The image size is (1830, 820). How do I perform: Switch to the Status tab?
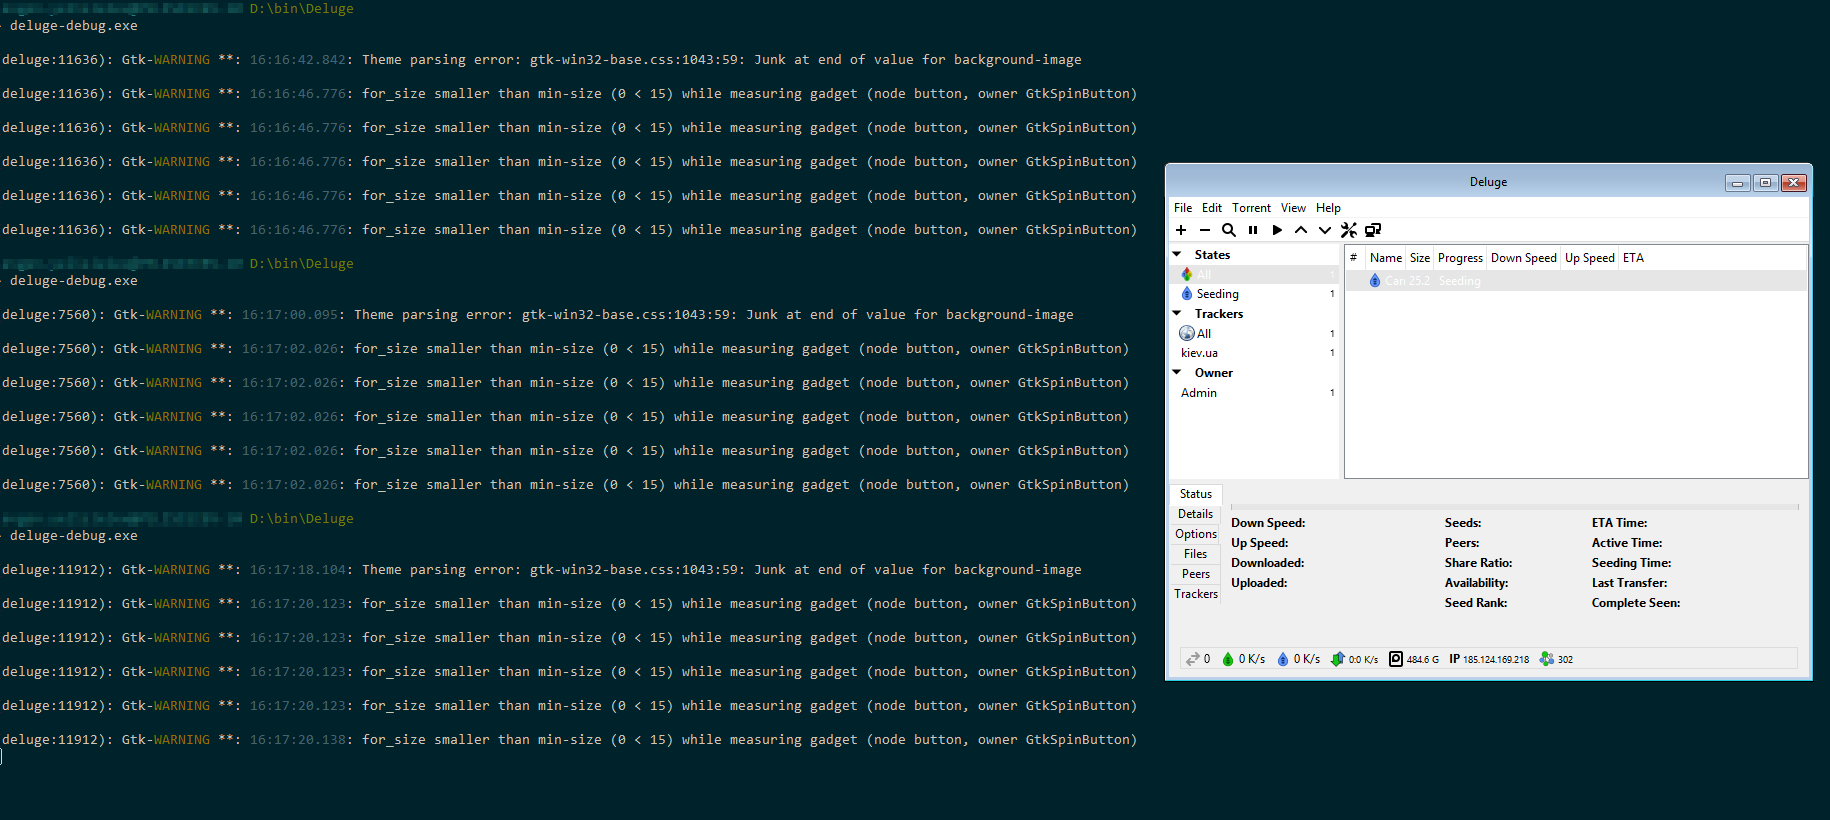click(x=1195, y=494)
